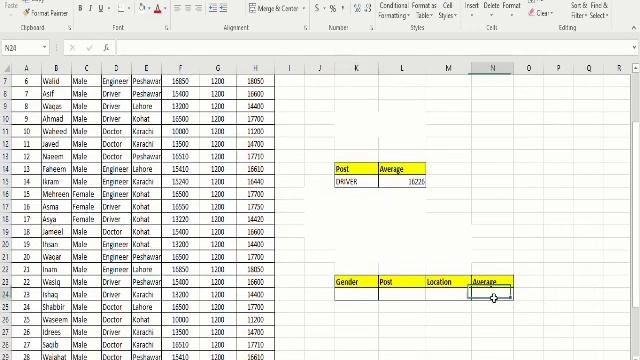Apply Percent Style
The width and height of the screenshot is (640, 360).
coord(333,8)
